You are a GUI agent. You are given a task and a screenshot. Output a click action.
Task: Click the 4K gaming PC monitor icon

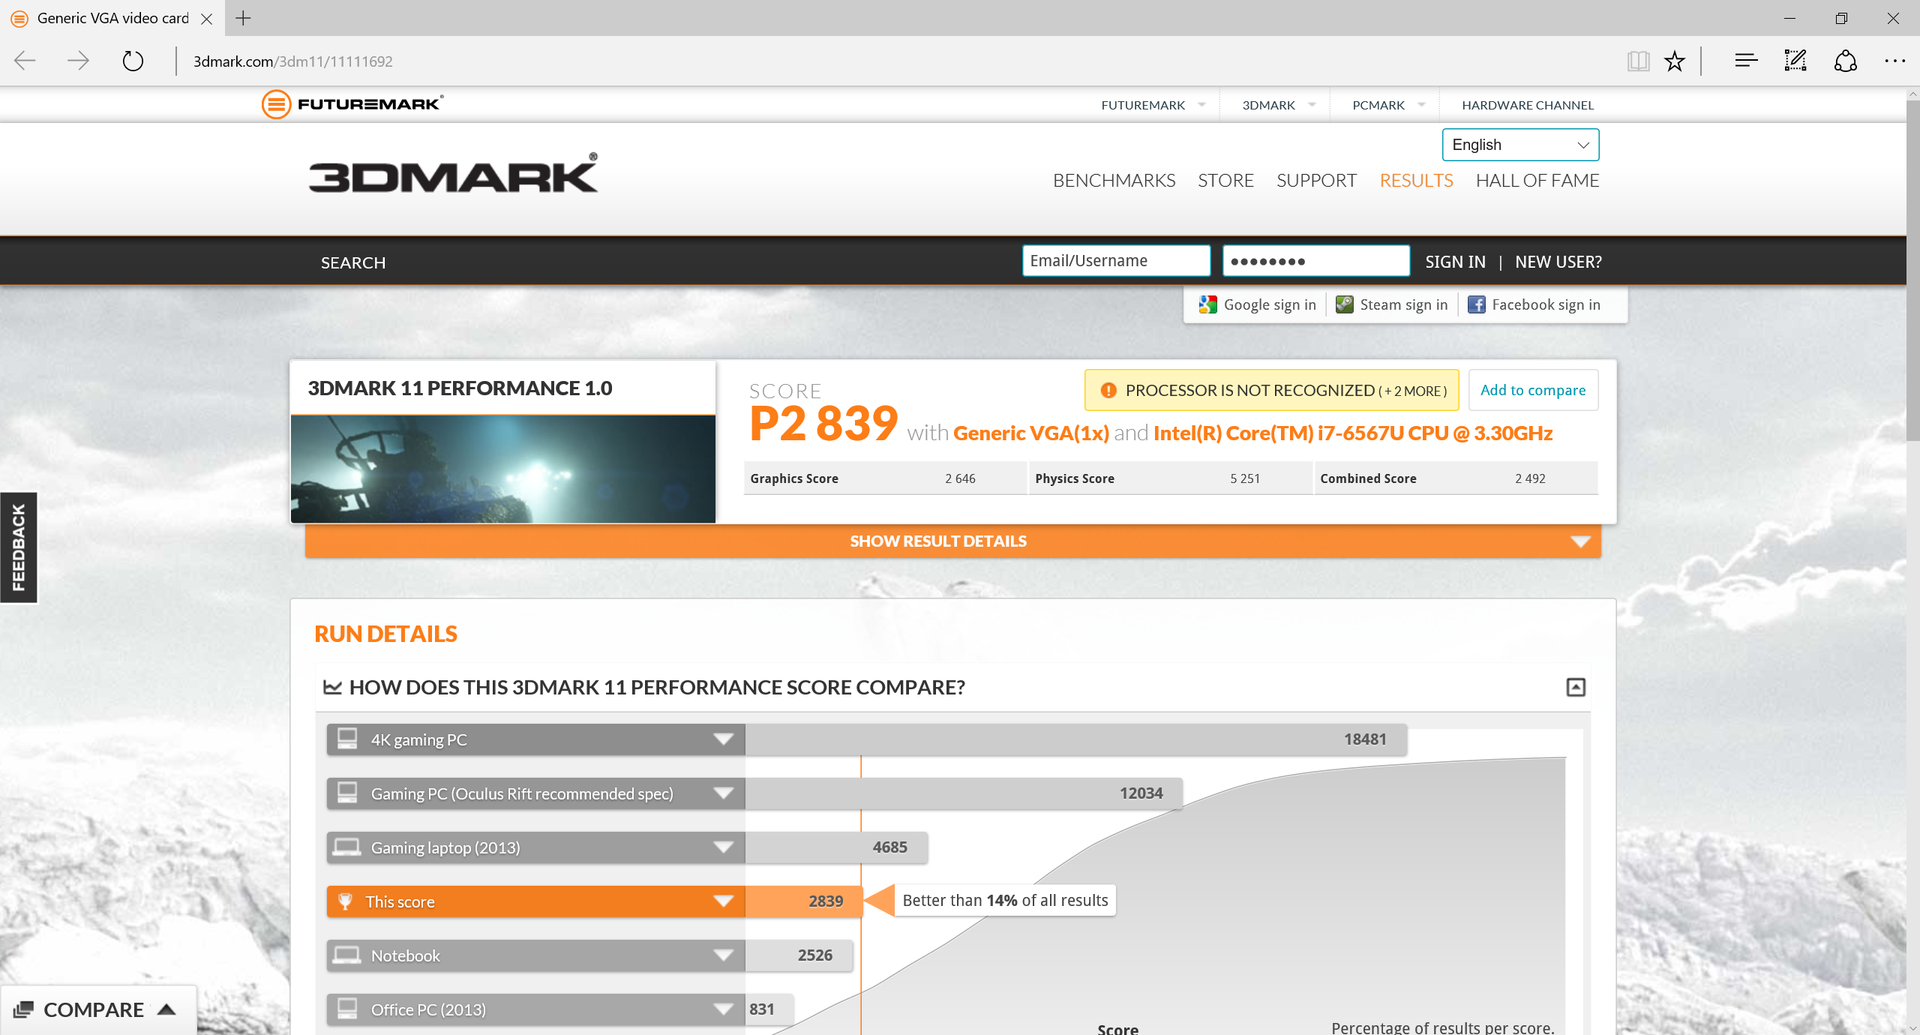click(x=347, y=739)
